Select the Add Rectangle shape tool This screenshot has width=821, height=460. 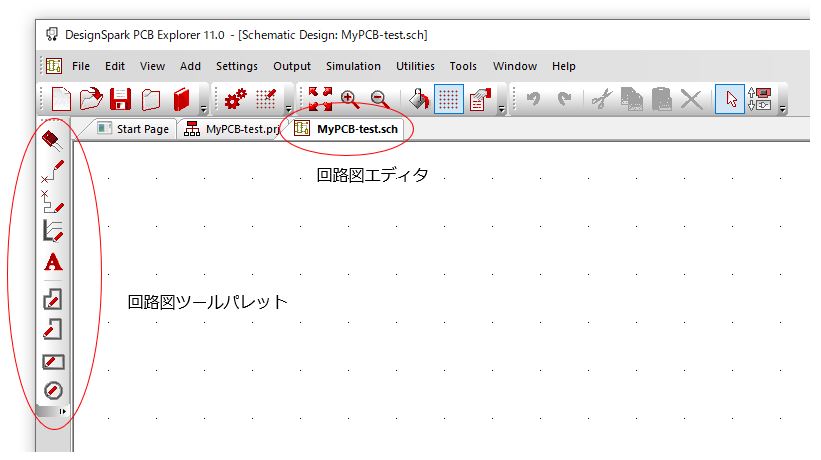click(x=53, y=361)
